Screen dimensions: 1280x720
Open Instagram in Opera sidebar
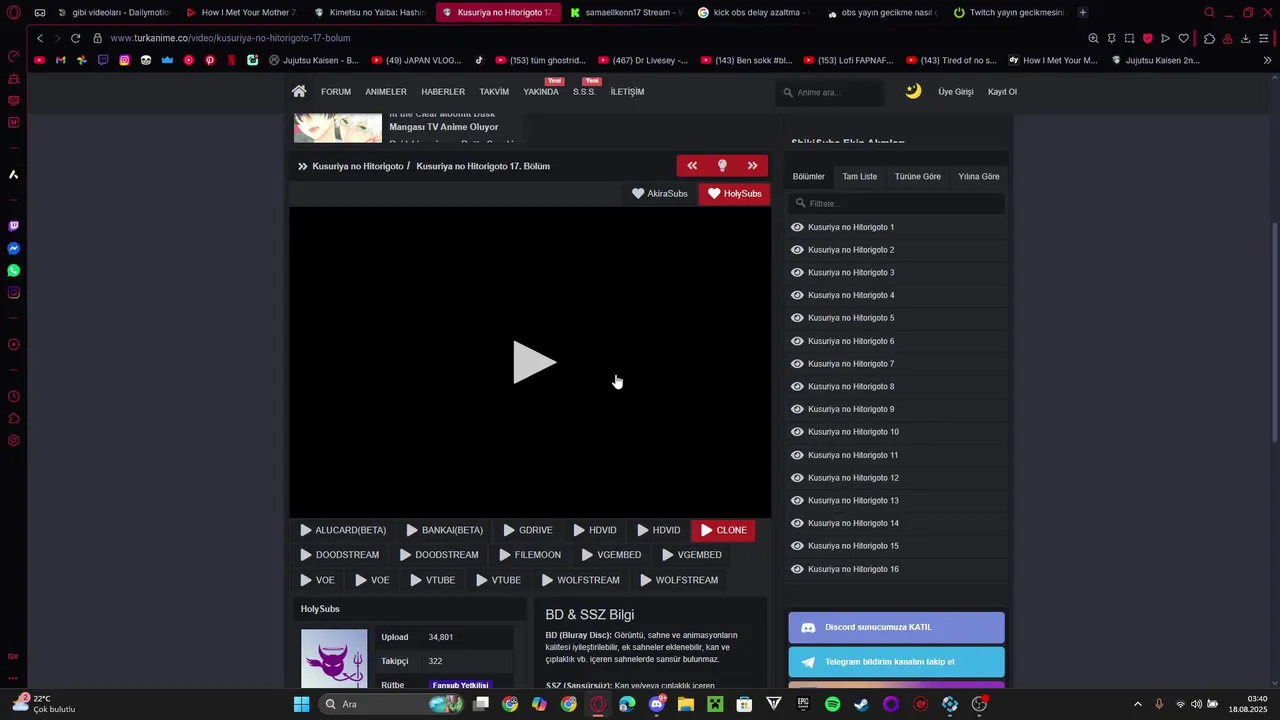tap(13, 293)
